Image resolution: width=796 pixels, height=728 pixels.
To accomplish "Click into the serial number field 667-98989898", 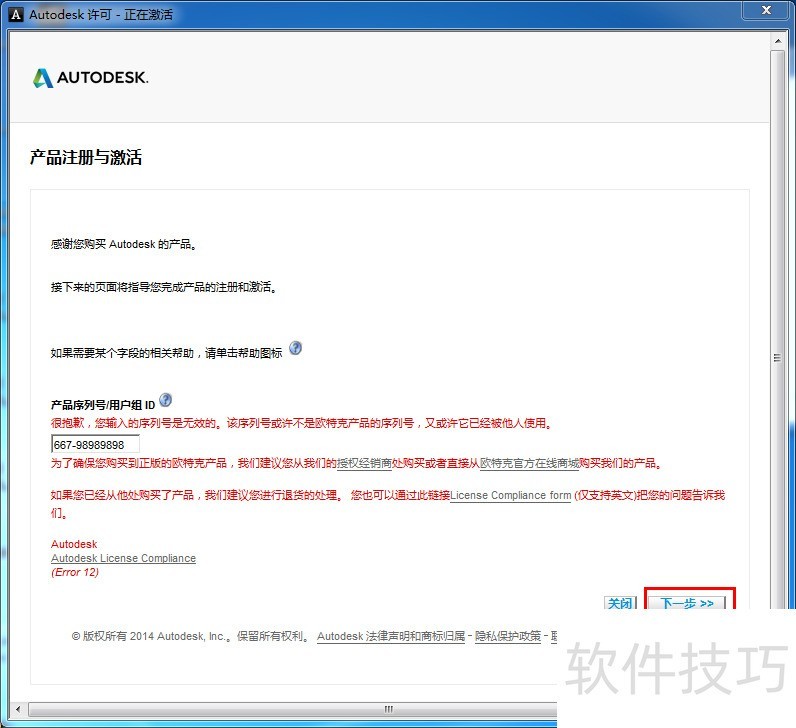I will coord(95,444).
